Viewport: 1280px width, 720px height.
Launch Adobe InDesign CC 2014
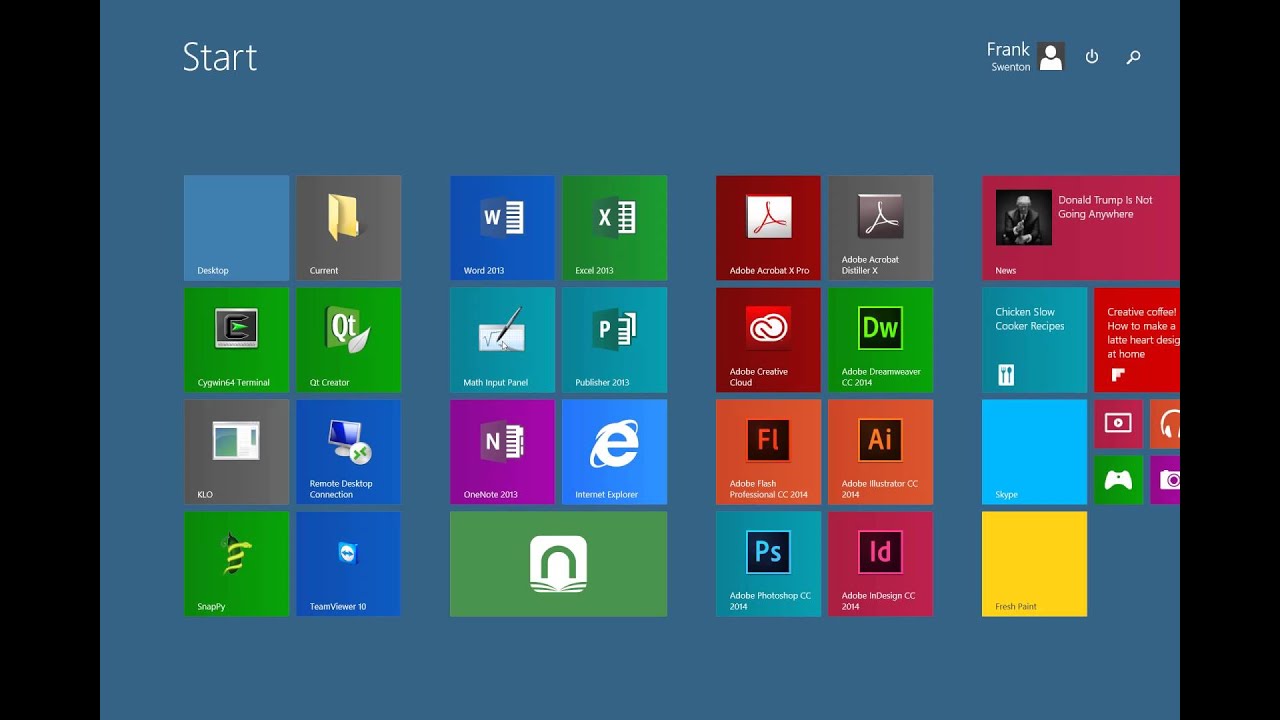[x=880, y=564]
